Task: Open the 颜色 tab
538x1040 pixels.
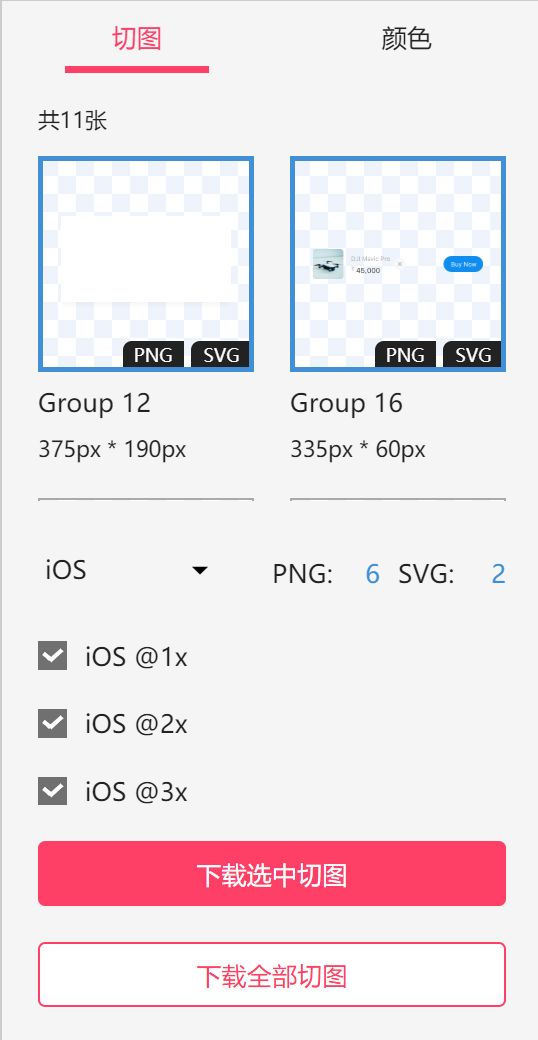Action: click(406, 38)
